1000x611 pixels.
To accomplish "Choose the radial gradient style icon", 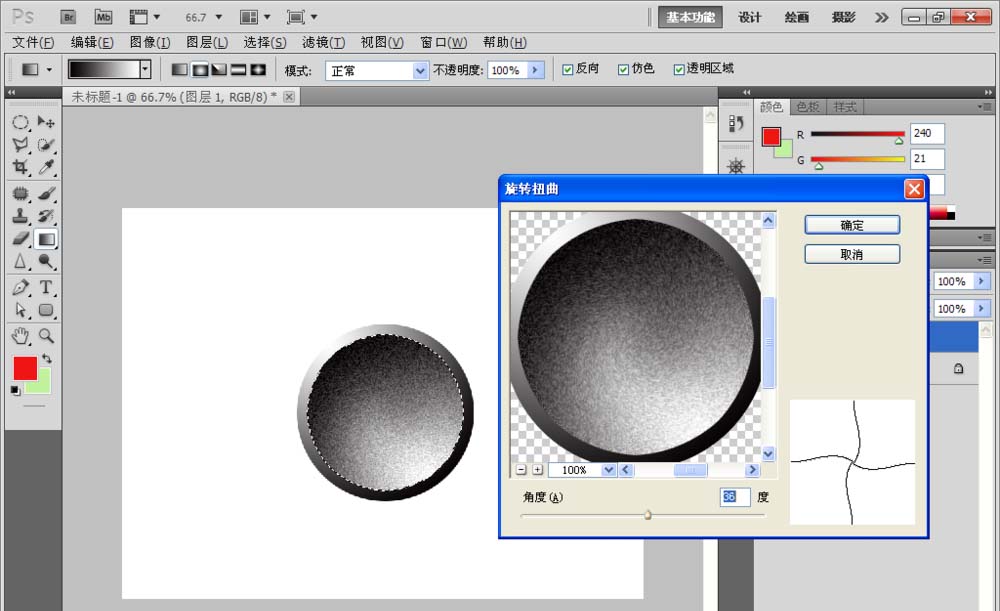I will [199, 70].
